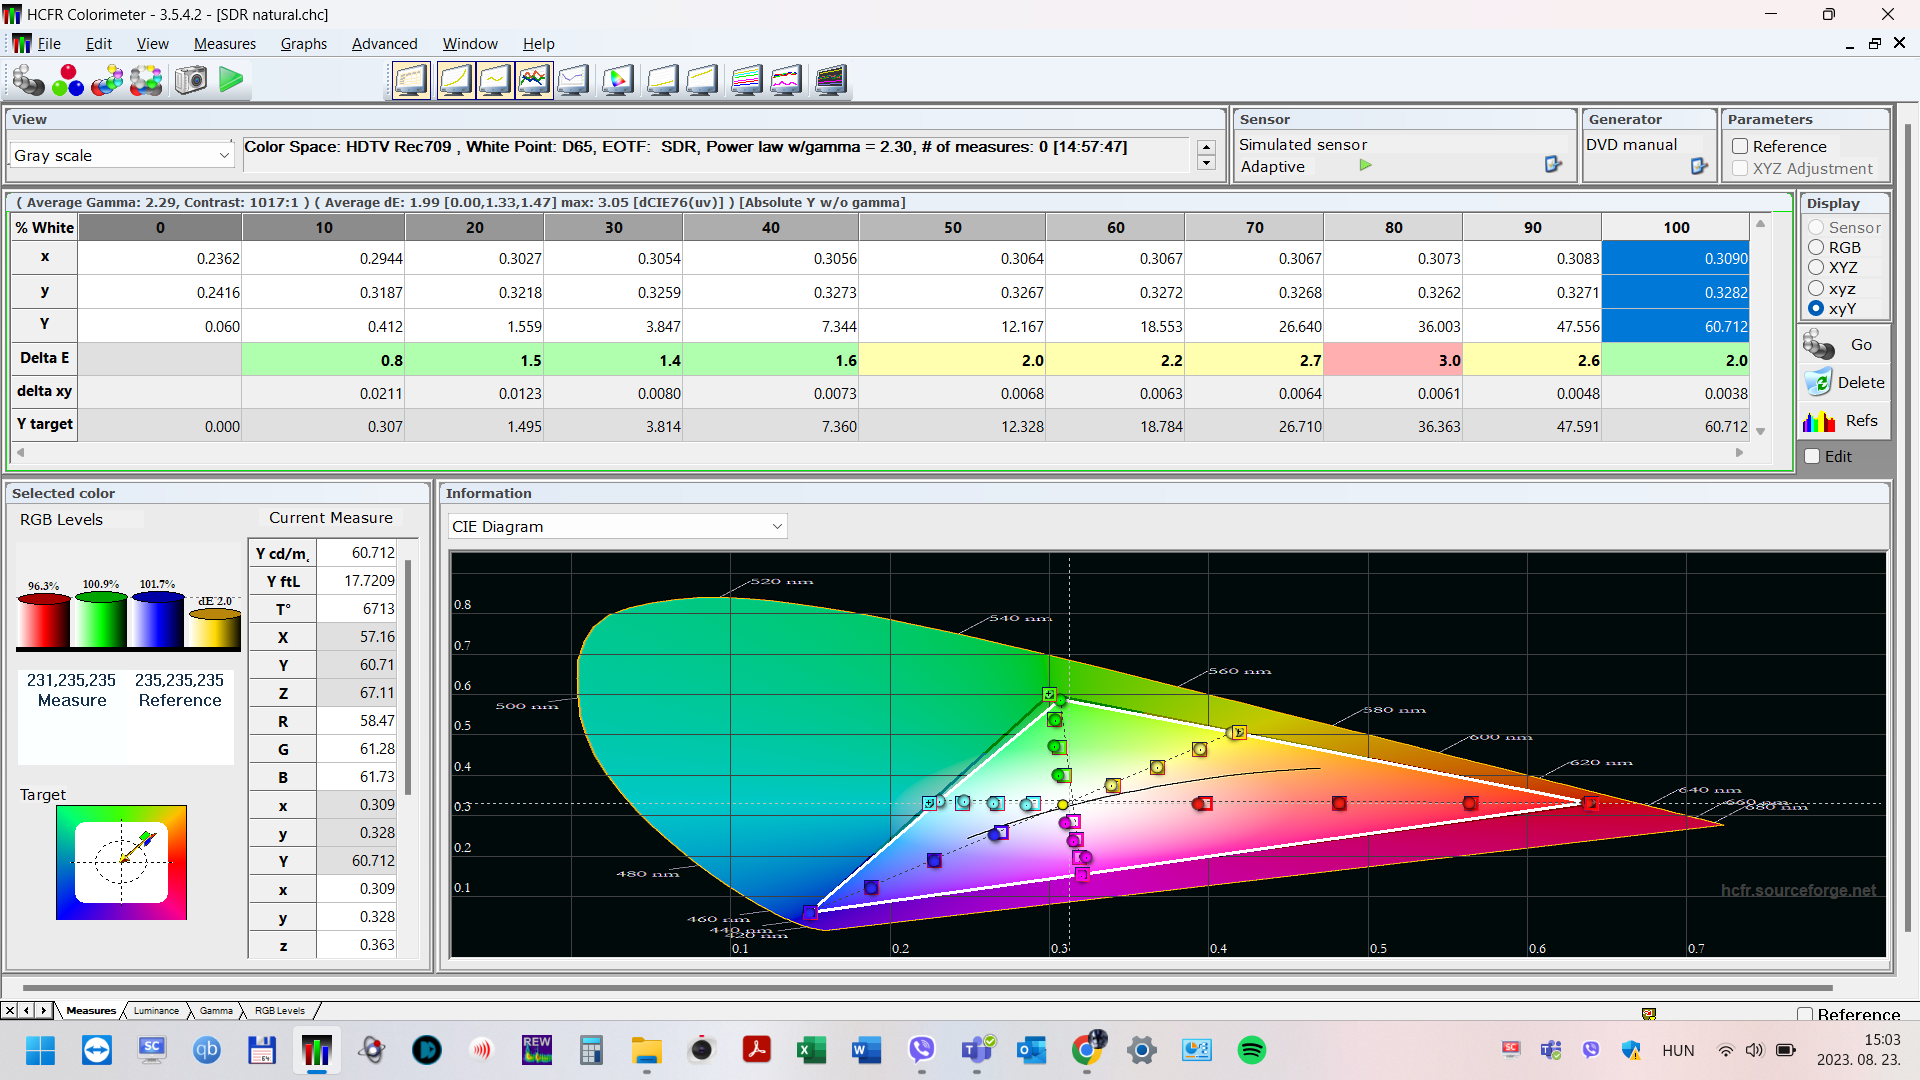Check the Edit checkbox
This screenshot has height=1080, width=1920.
1812,456
